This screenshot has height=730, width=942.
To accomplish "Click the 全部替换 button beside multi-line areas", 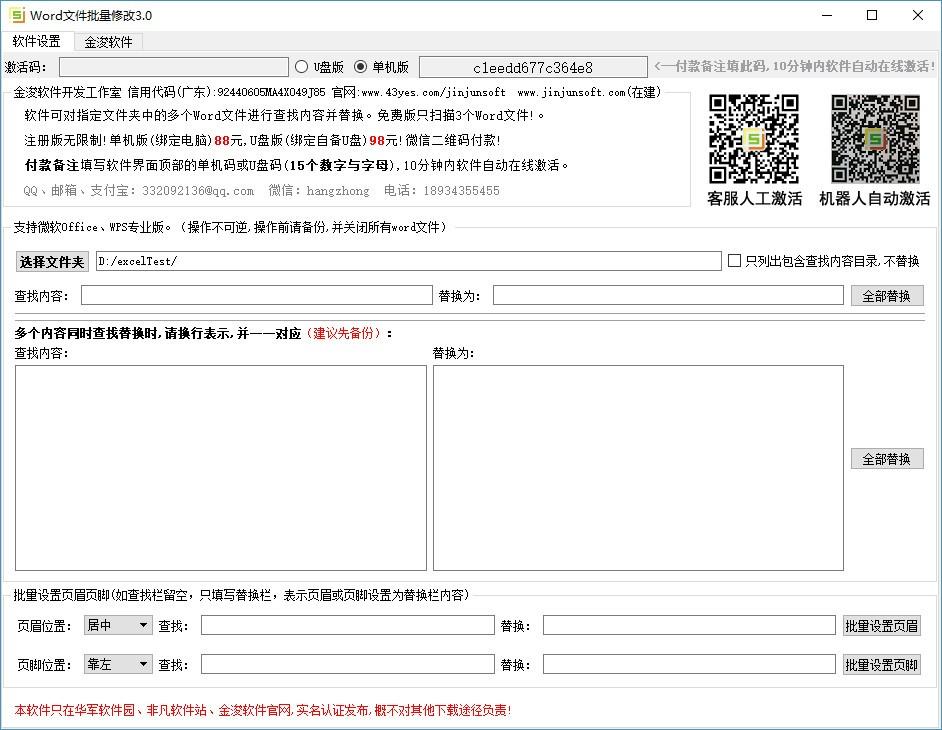I will (x=887, y=459).
